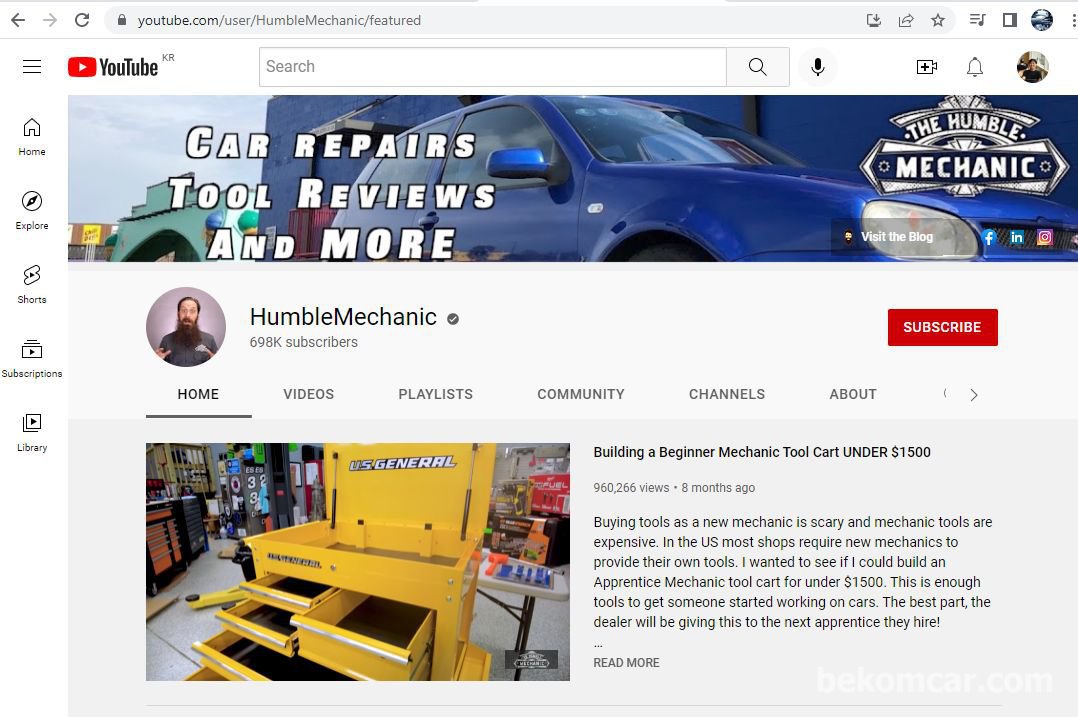Reload the page with the refresh icon
This screenshot has height=717, width=1078.
point(82,20)
